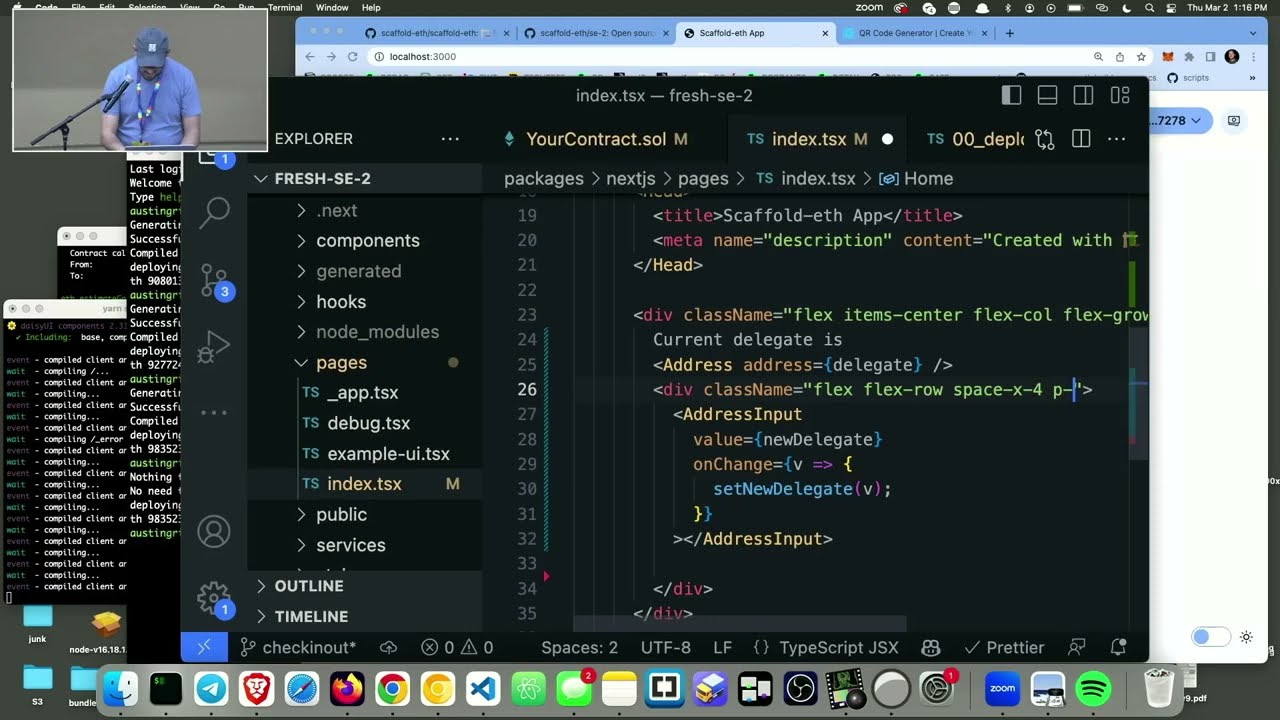Image resolution: width=1280 pixels, height=720 pixels.
Task: Open the Chrome zoom magnifier icon
Action: 1098,57
